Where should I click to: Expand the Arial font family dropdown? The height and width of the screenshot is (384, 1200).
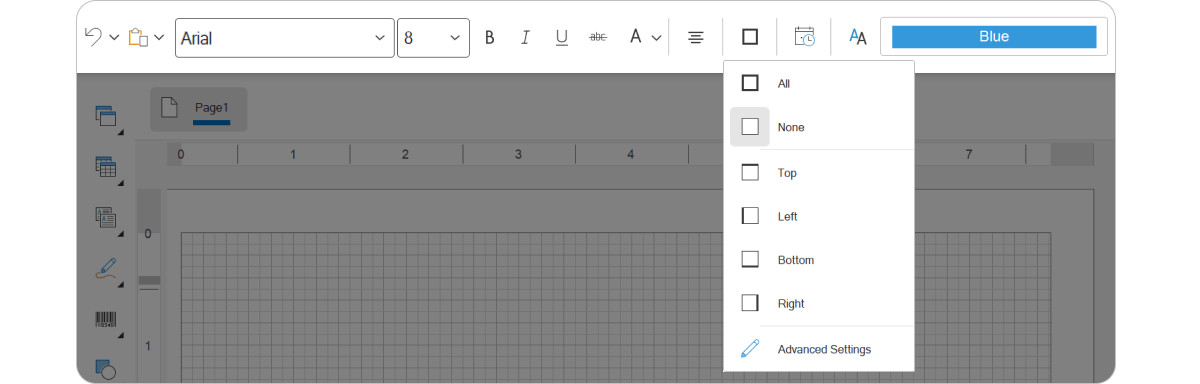pyautogui.click(x=285, y=38)
